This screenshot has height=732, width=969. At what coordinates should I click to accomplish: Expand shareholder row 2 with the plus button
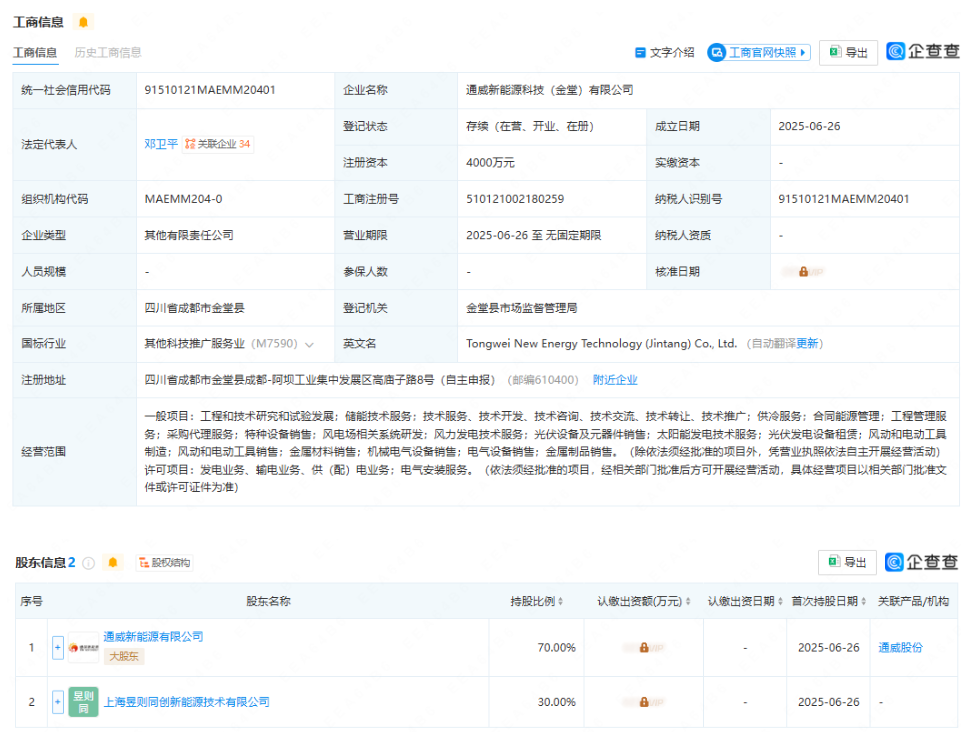click(x=57, y=702)
